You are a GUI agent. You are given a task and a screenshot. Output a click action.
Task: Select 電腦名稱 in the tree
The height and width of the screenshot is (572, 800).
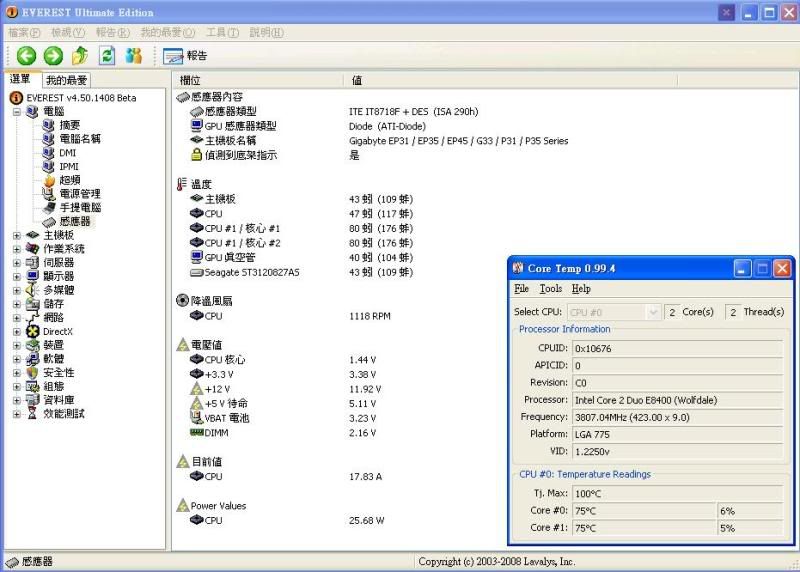(x=80, y=139)
